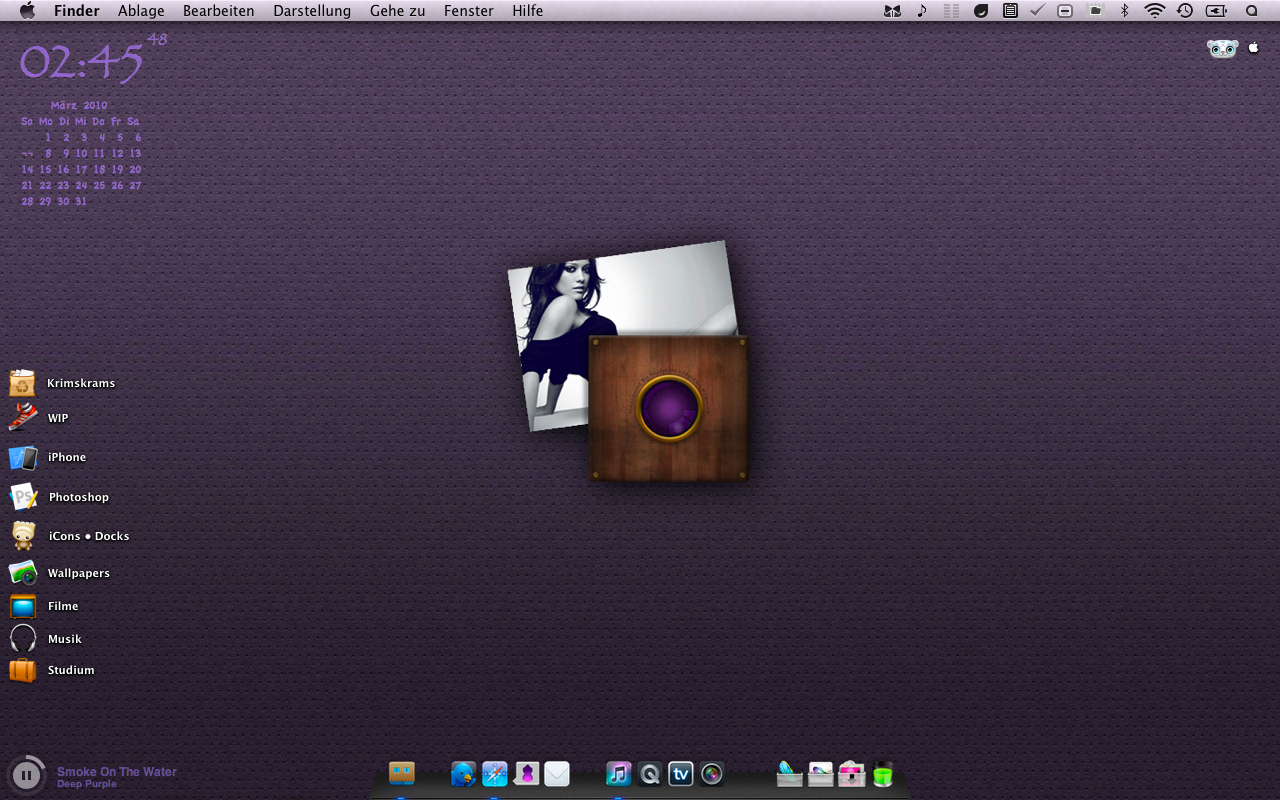Viewport: 1280px width, 800px height.
Task: Open the Bluetooth status menu
Action: click(x=1124, y=11)
